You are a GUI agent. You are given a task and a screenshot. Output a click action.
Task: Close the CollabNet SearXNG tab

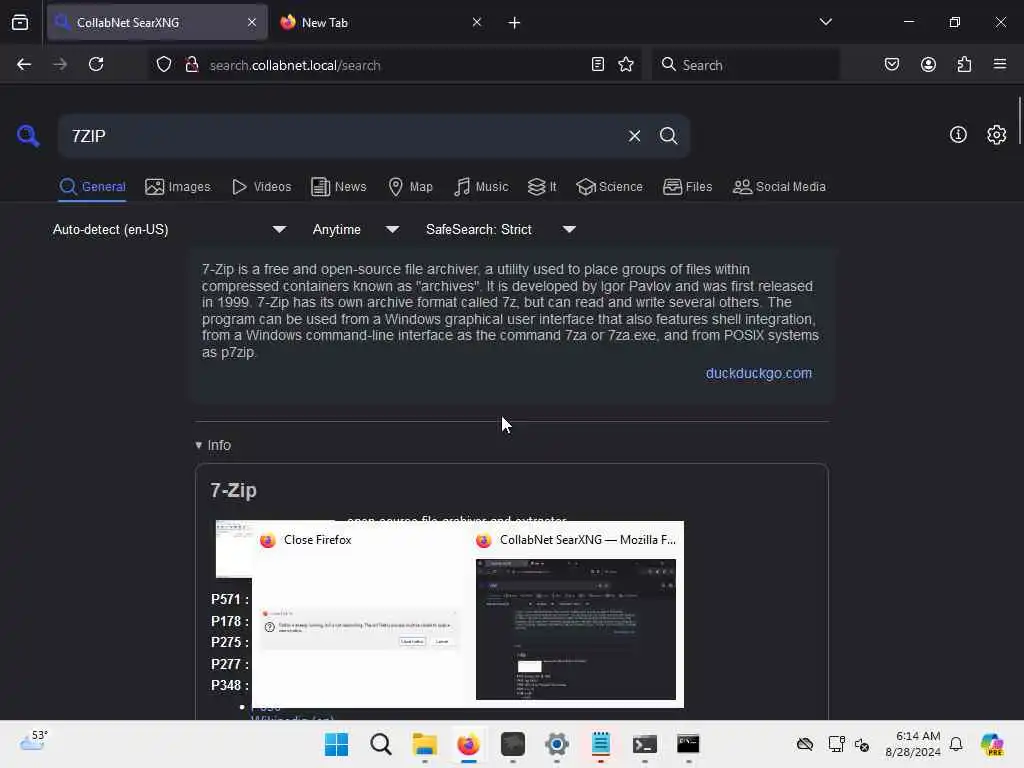coord(252,22)
